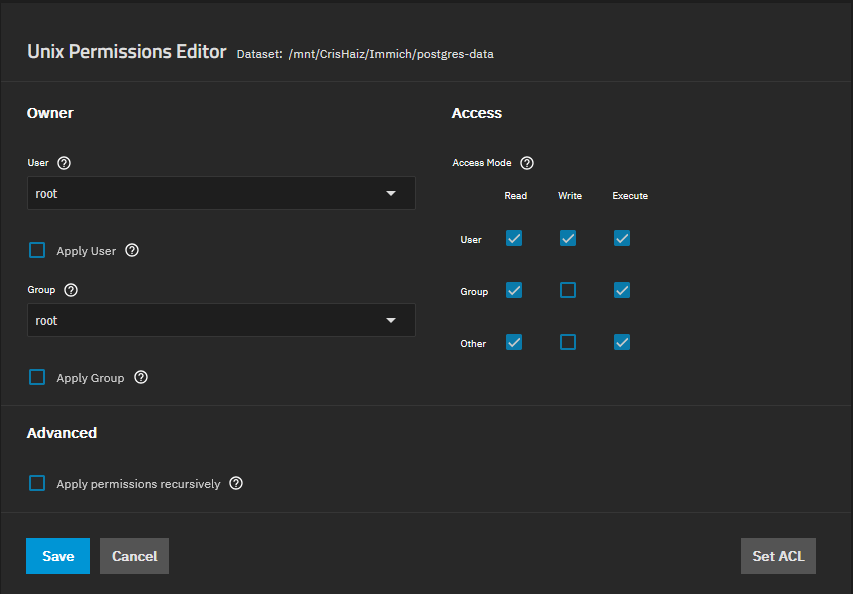The width and height of the screenshot is (853, 594).
Task: Click the Access Mode help icon
Action: (527, 163)
